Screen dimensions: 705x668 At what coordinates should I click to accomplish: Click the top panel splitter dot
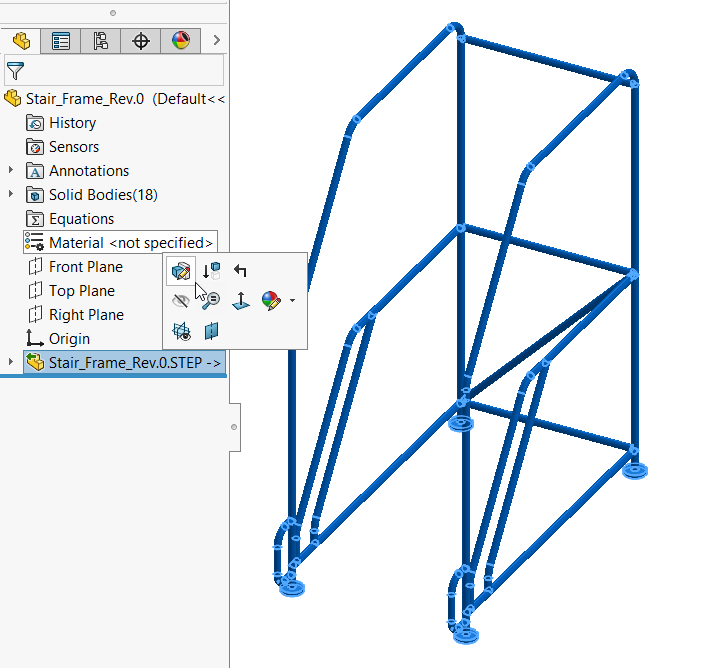point(113,13)
